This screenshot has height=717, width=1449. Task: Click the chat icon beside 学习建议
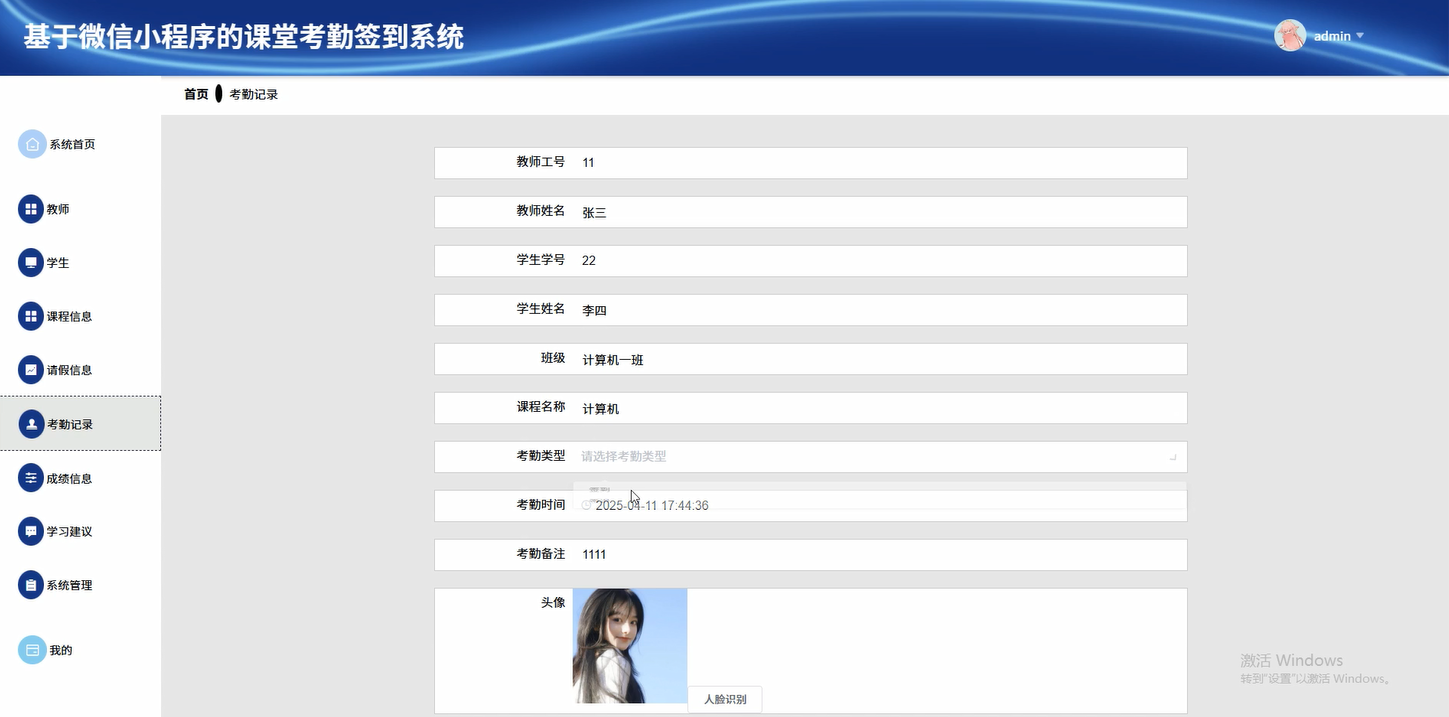(x=31, y=531)
